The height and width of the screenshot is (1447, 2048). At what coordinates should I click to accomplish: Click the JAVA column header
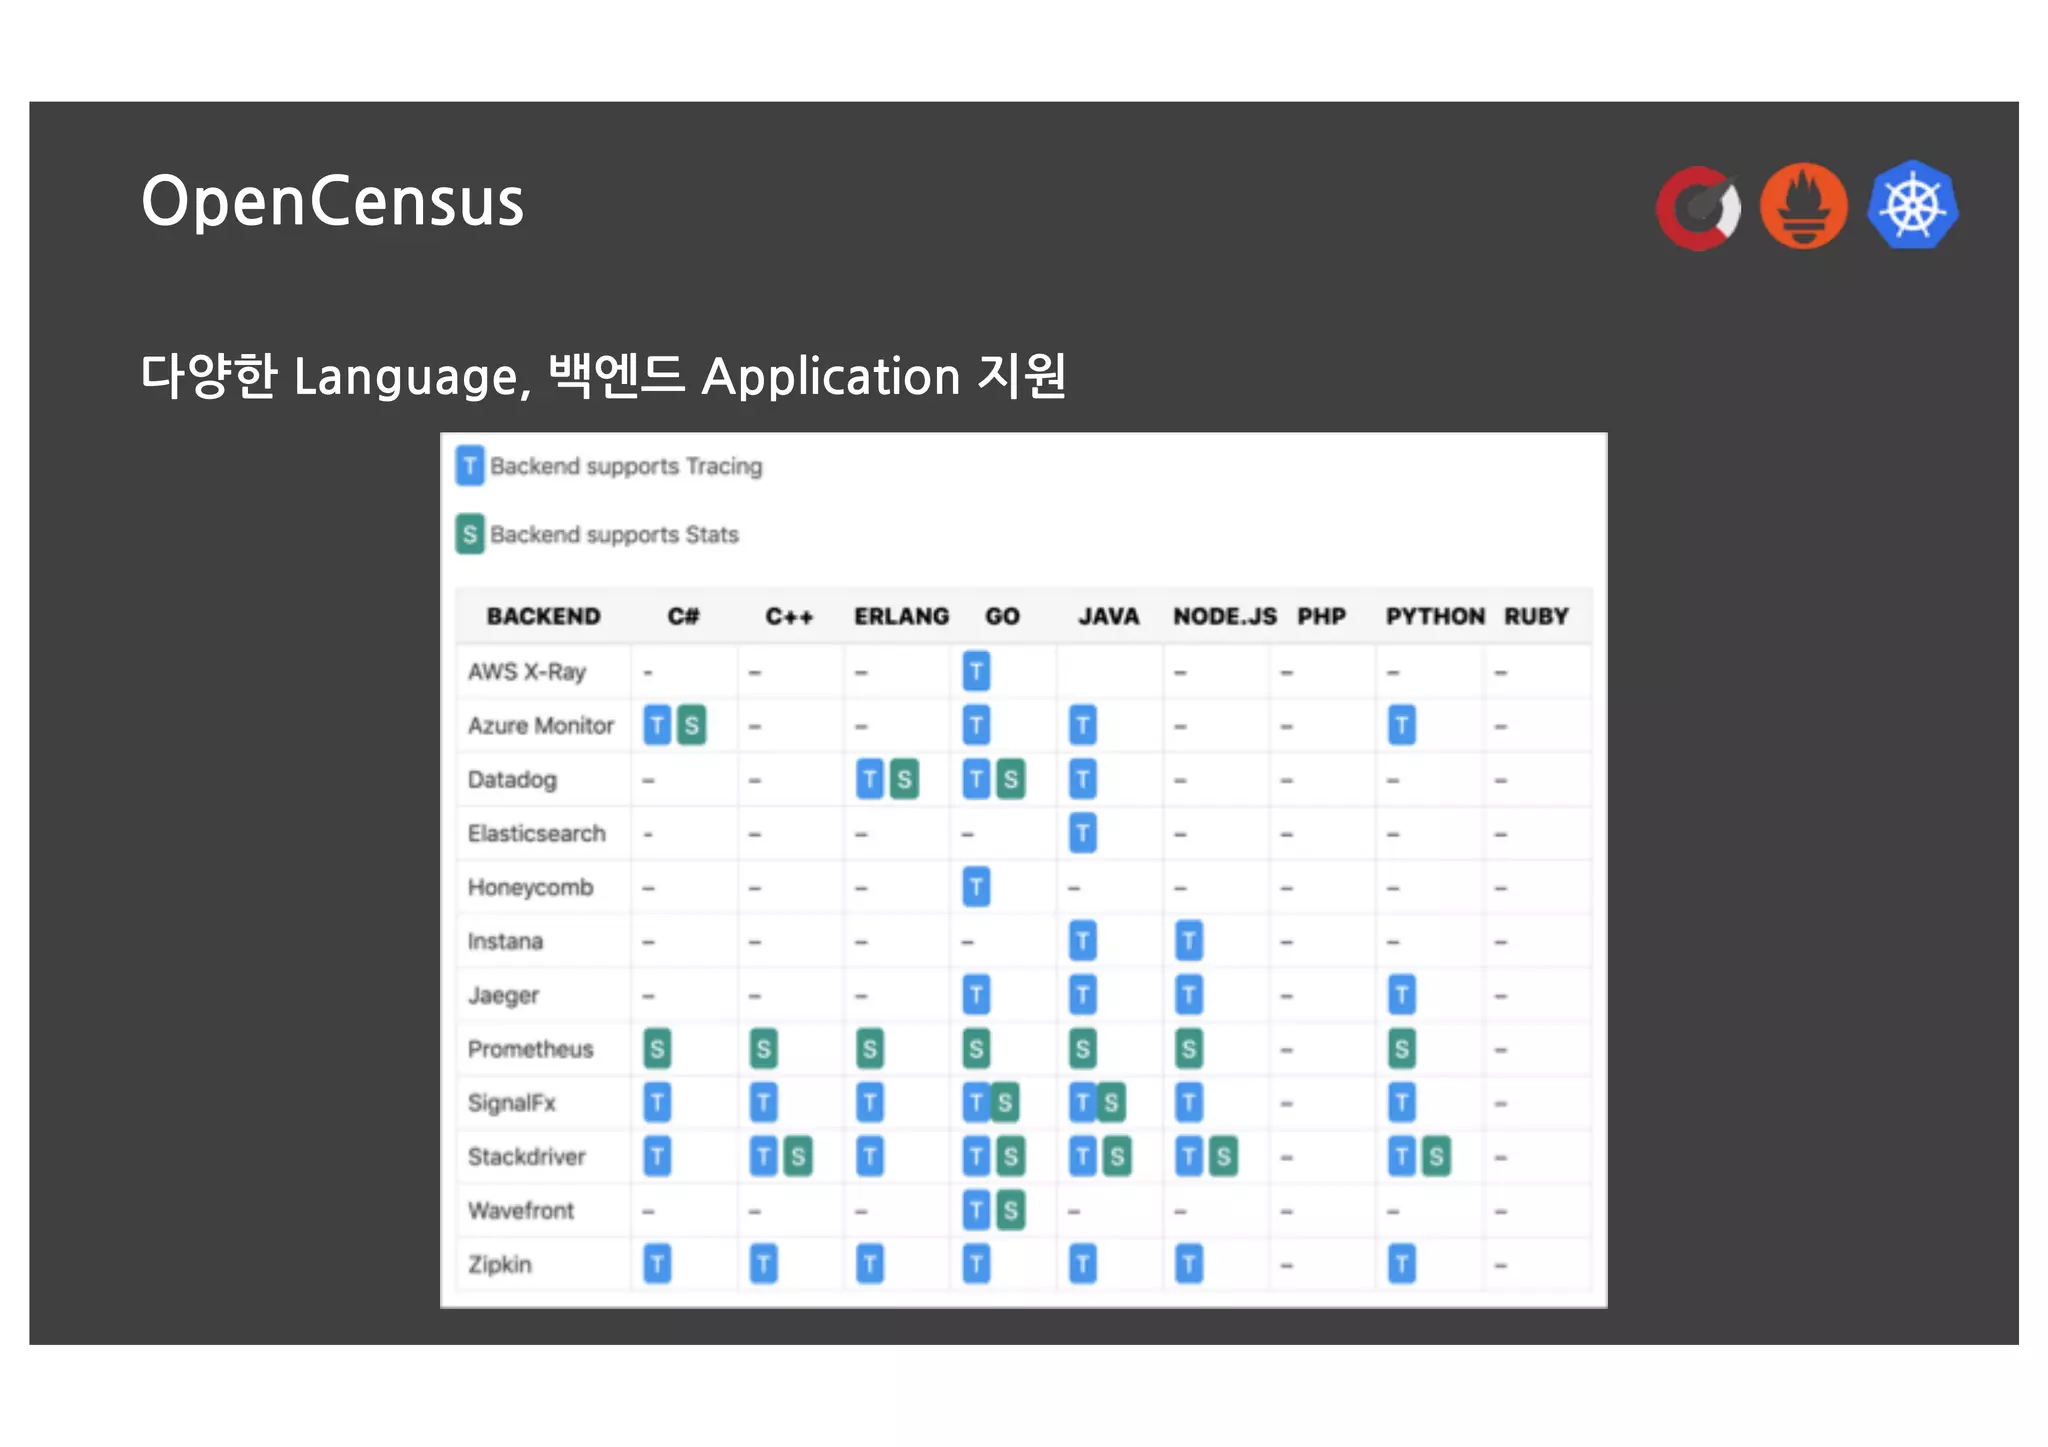(x=1108, y=616)
